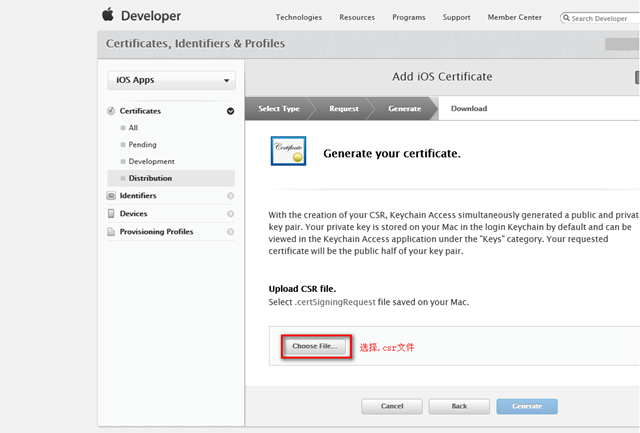Image resolution: width=640 pixels, height=433 pixels.
Task: Go to the Select Type step
Action: tap(278, 108)
